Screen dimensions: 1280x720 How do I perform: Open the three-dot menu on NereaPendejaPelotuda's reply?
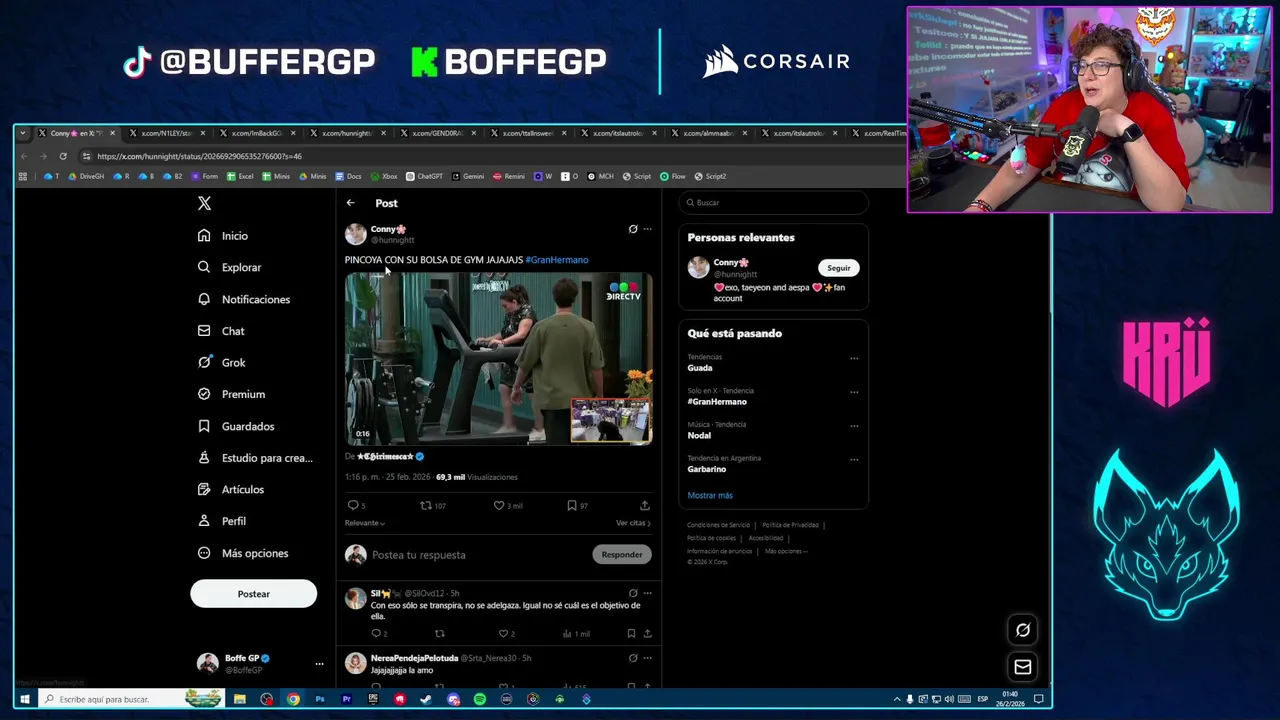pyautogui.click(x=647, y=658)
